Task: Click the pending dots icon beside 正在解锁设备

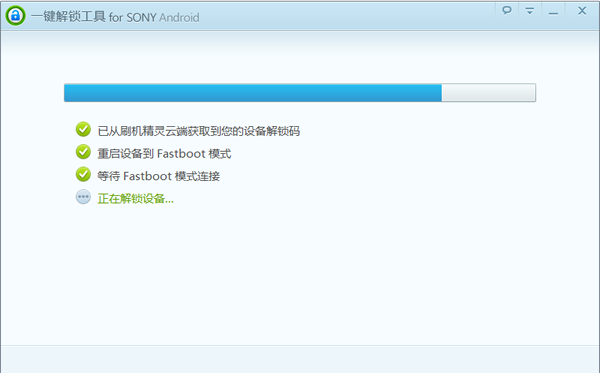Action: click(83, 197)
